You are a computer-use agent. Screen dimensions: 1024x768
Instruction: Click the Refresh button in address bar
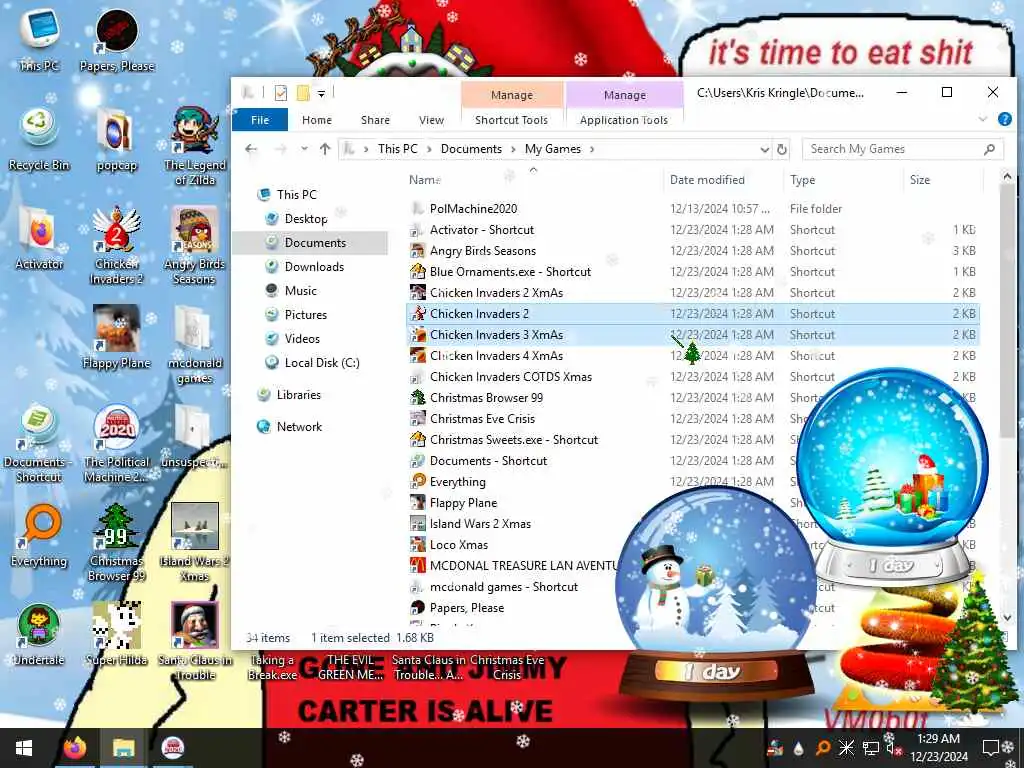782,150
